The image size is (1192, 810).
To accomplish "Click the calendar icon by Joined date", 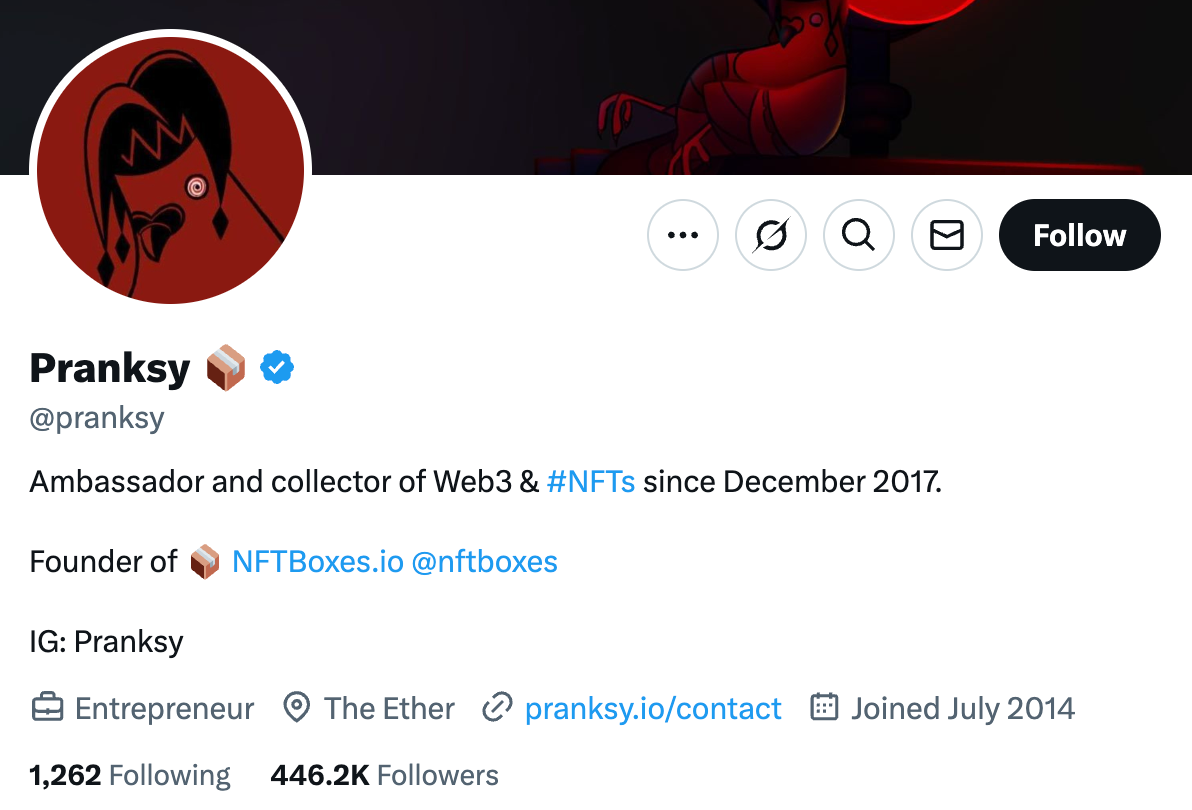I will [824, 707].
